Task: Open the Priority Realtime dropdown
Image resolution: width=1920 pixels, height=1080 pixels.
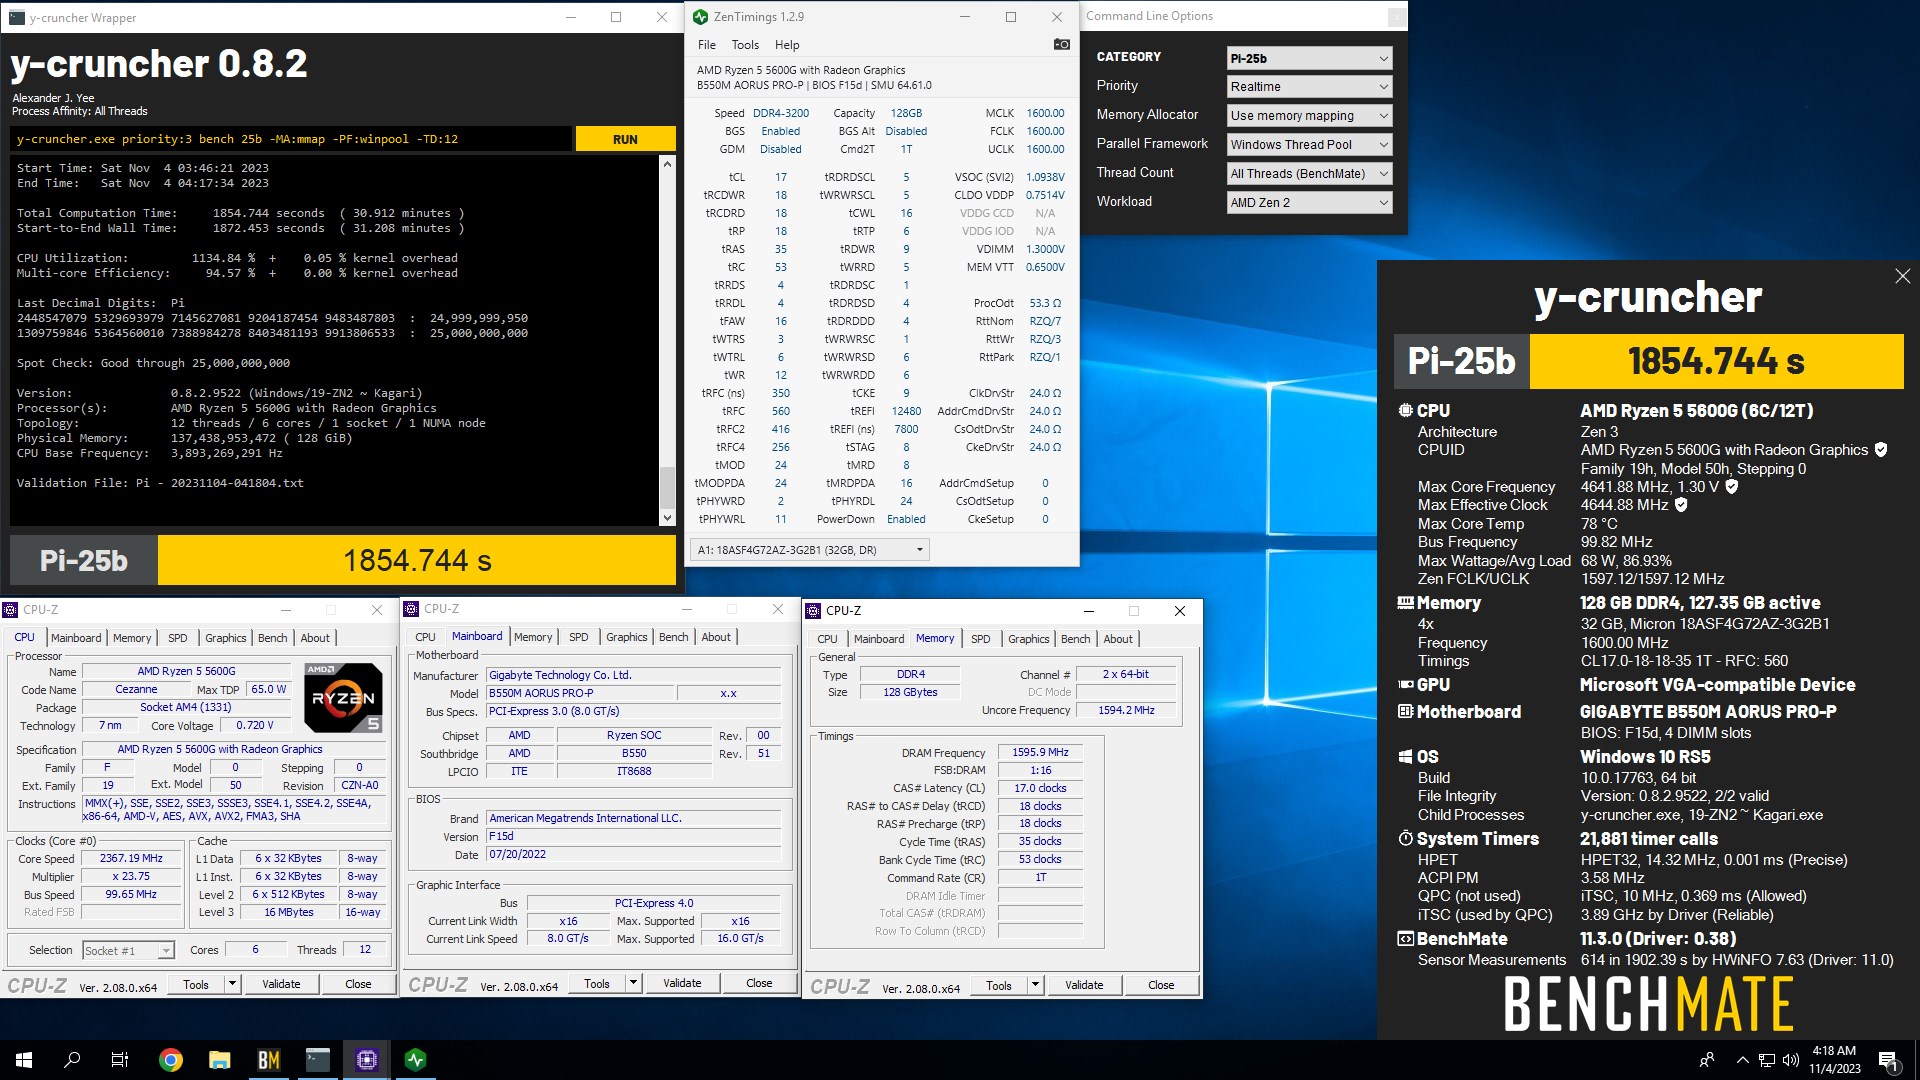Action: click(1309, 87)
